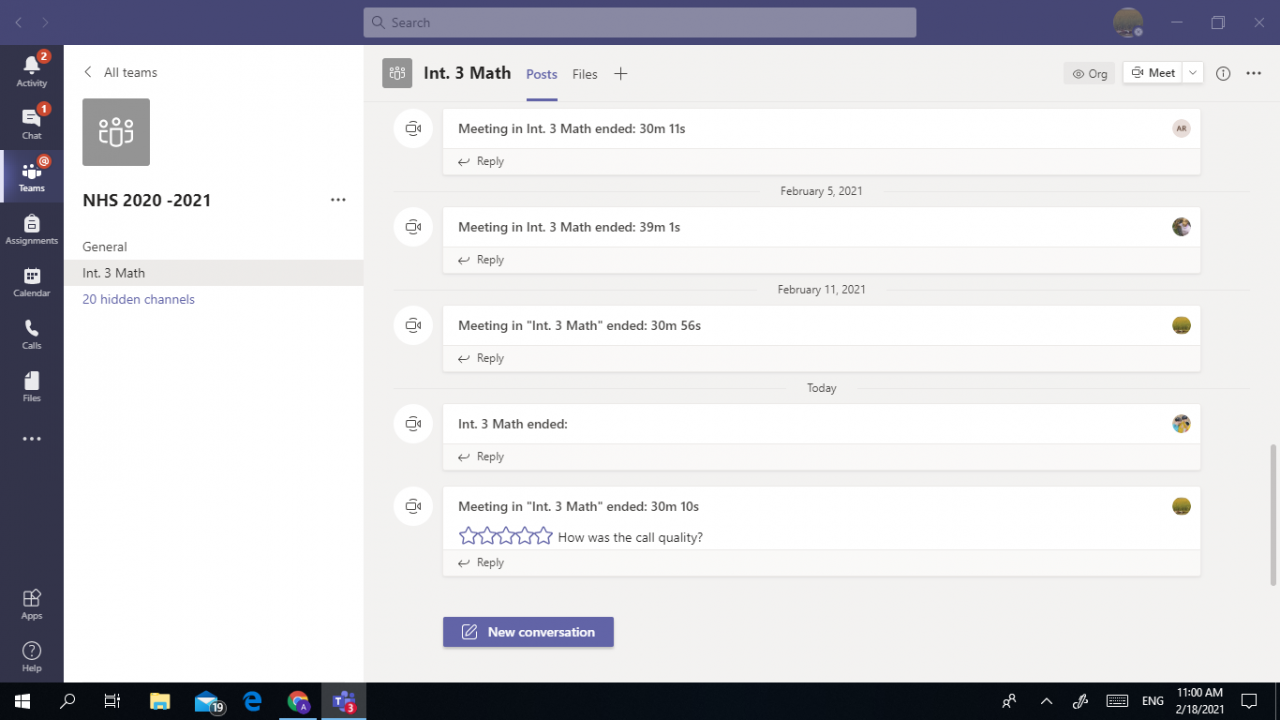Open the Calls section

[32, 333]
